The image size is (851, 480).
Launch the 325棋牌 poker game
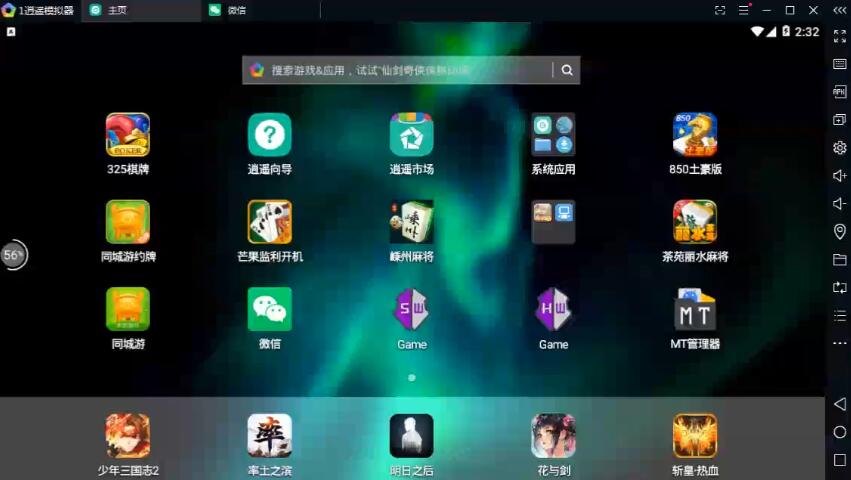click(x=128, y=135)
